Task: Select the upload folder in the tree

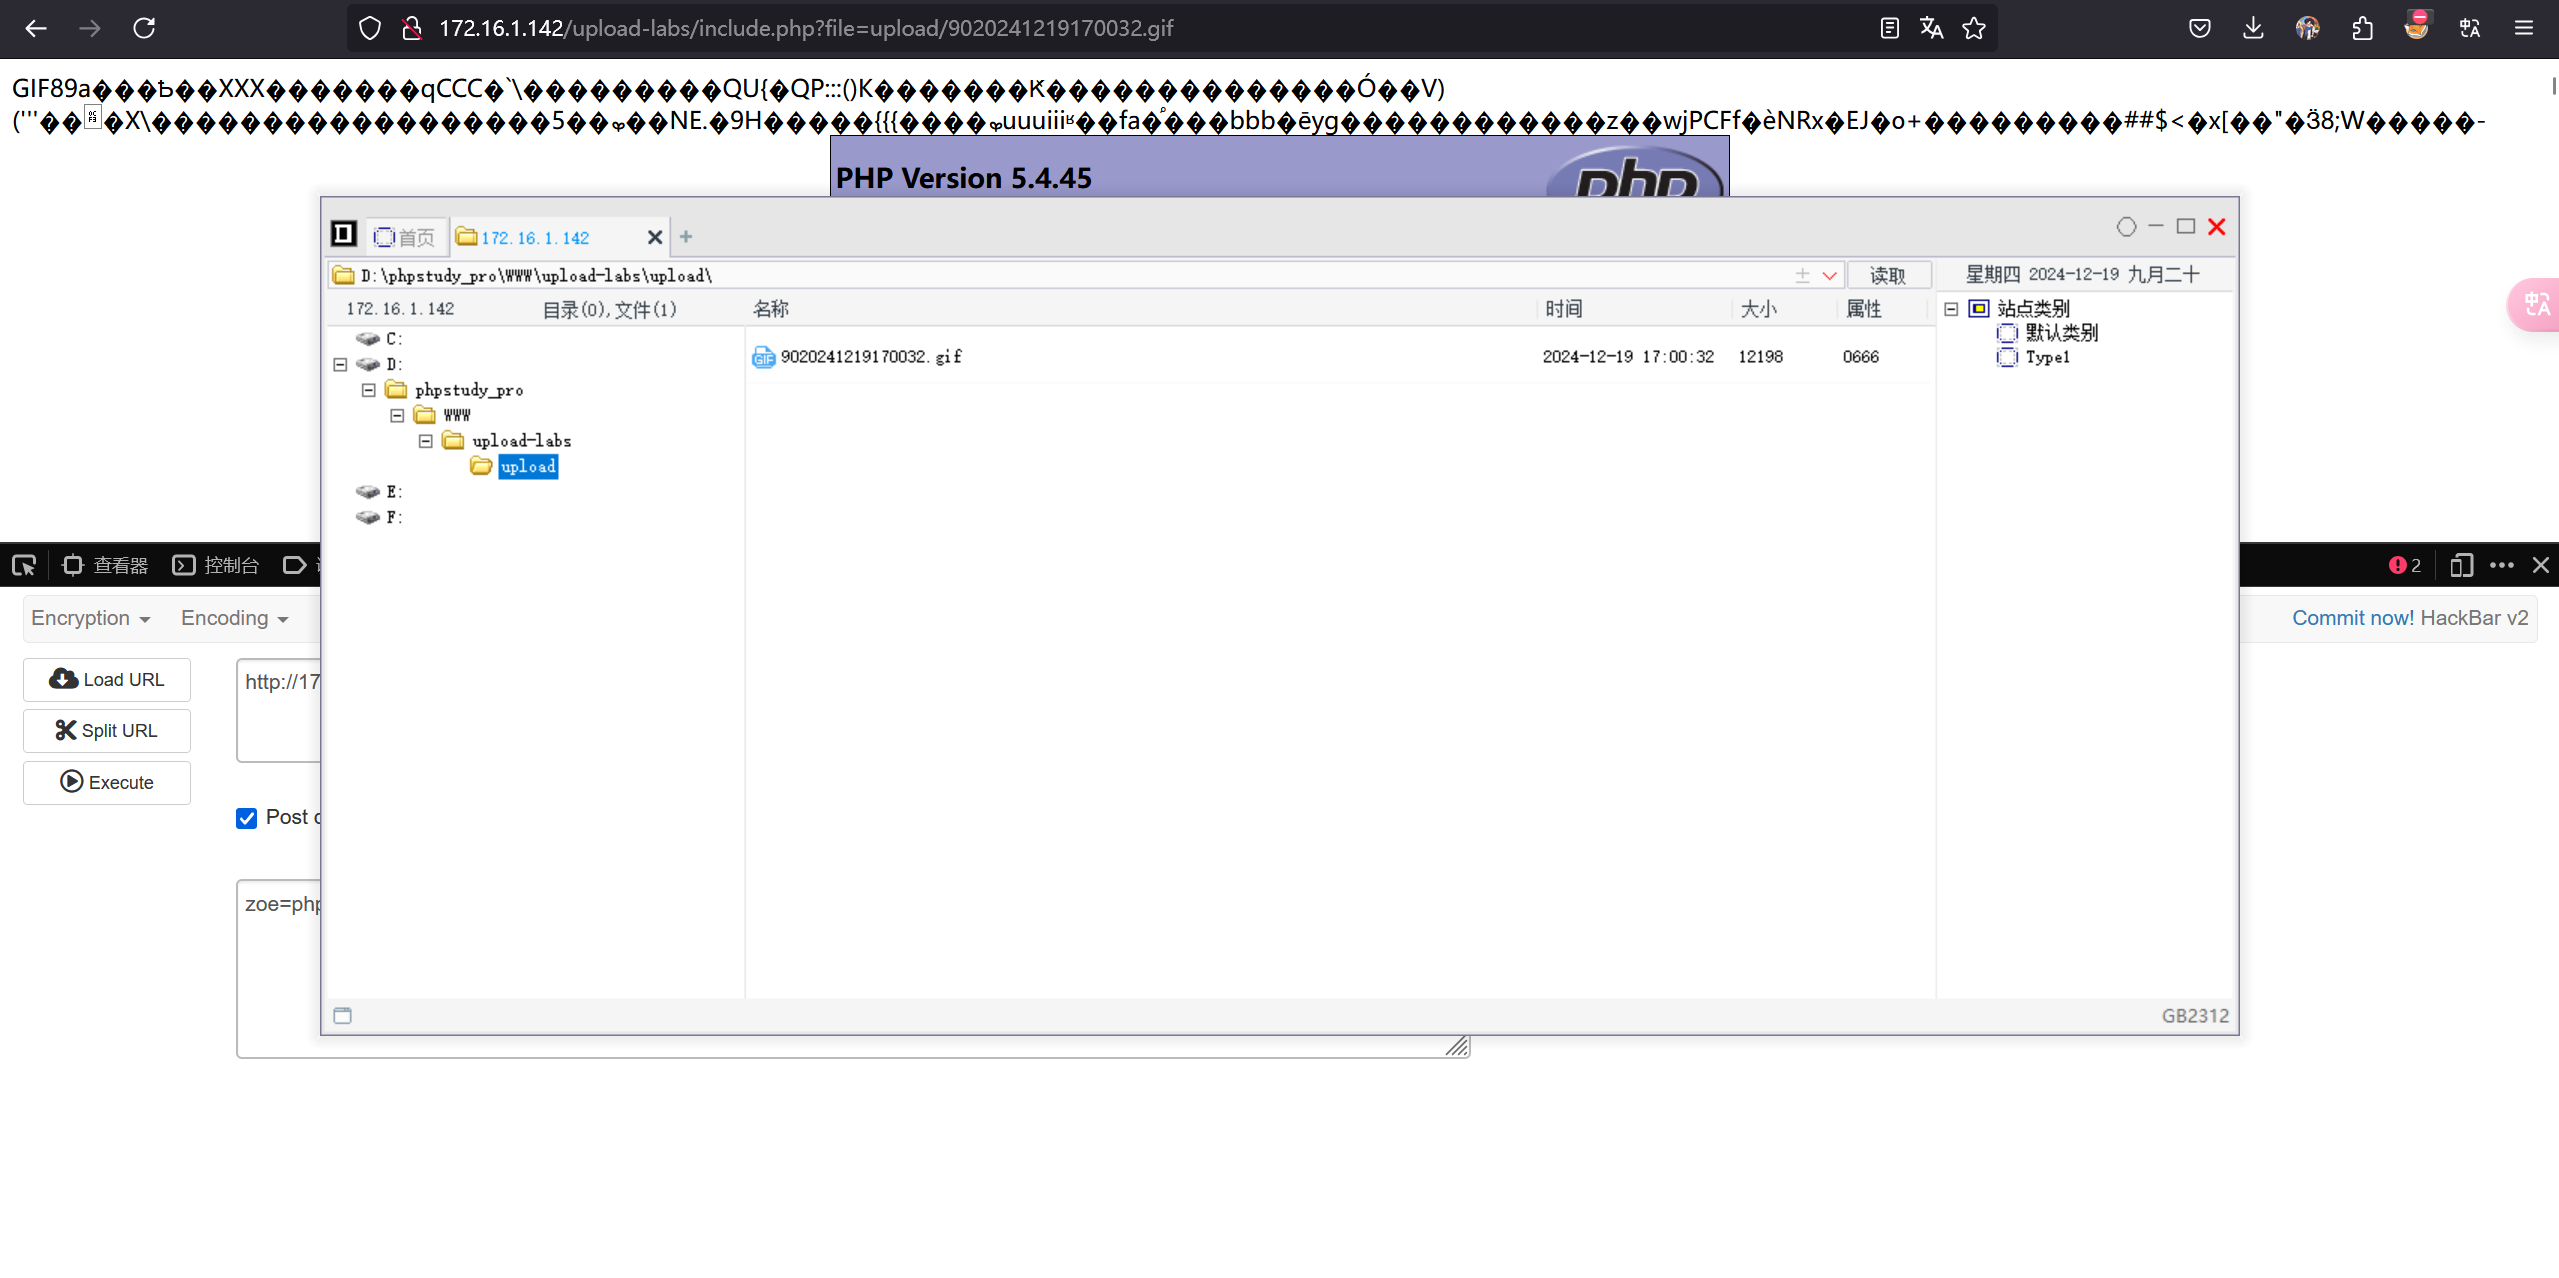Action: click(528, 466)
